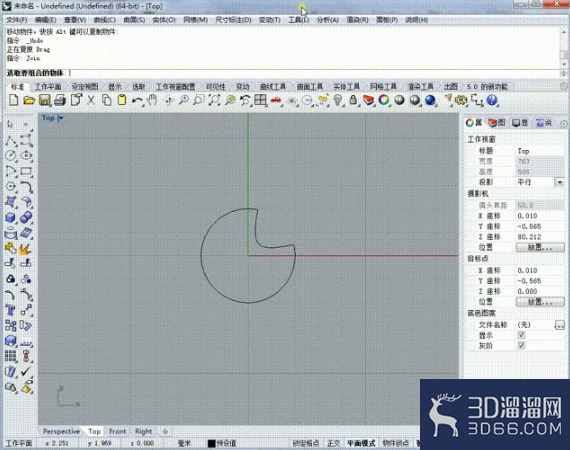Click the Explode tool icon in left toolbar
Image resolution: width=570 pixels, height=450 pixels.
click(x=25, y=248)
